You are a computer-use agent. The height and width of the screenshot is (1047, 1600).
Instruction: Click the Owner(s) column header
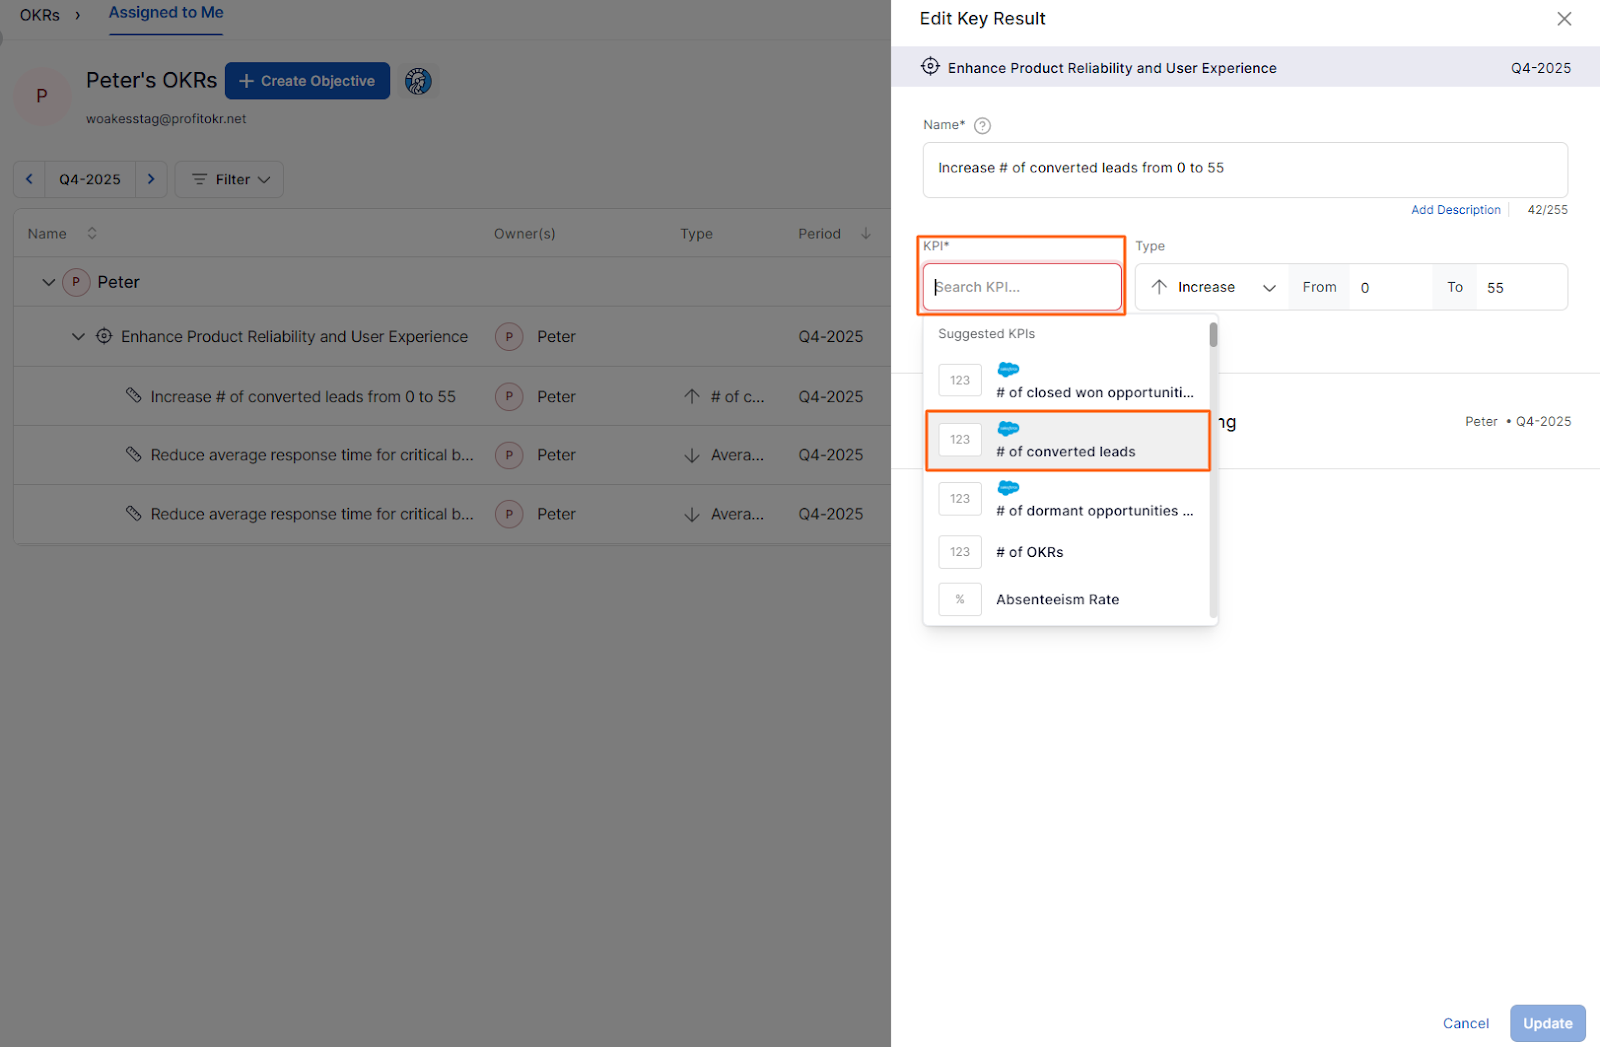524,234
